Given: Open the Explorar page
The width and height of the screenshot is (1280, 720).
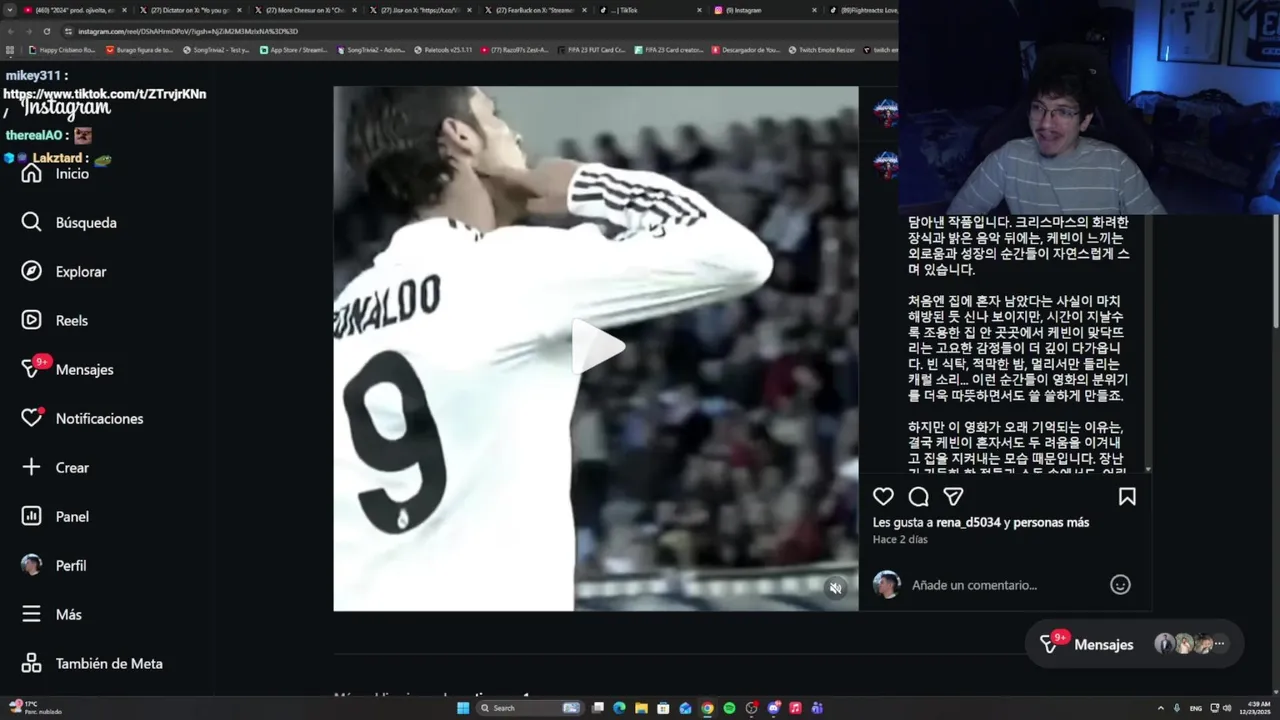Looking at the screenshot, I should pos(64,272).
